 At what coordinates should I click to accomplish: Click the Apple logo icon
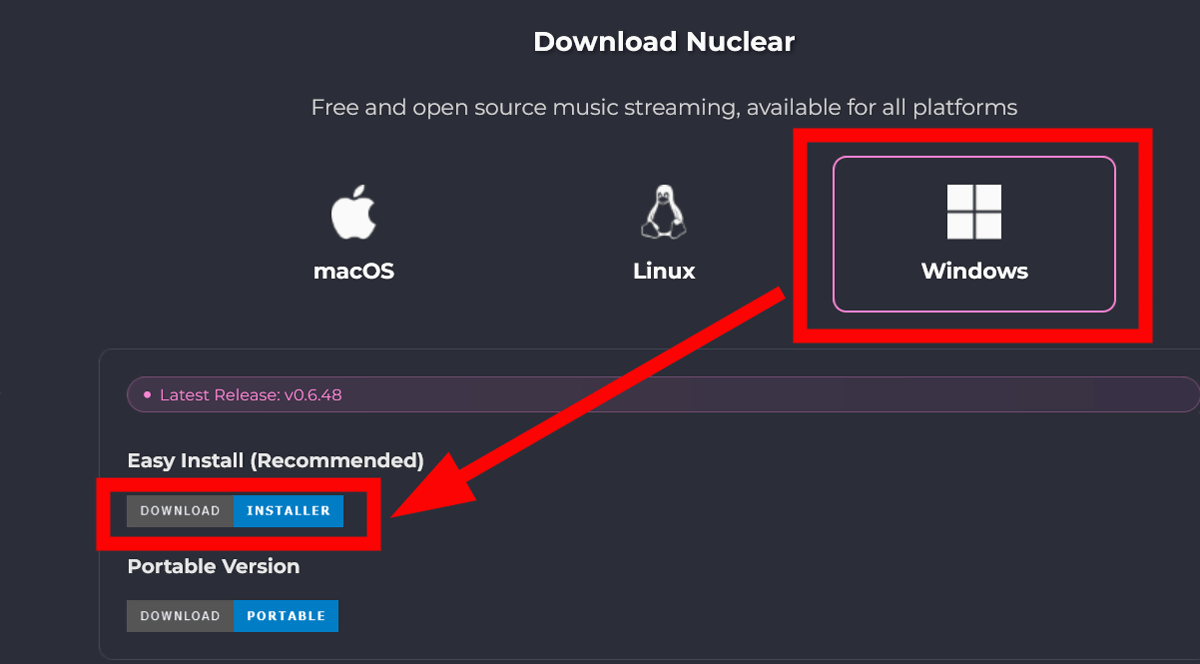[x=353, y=211]
